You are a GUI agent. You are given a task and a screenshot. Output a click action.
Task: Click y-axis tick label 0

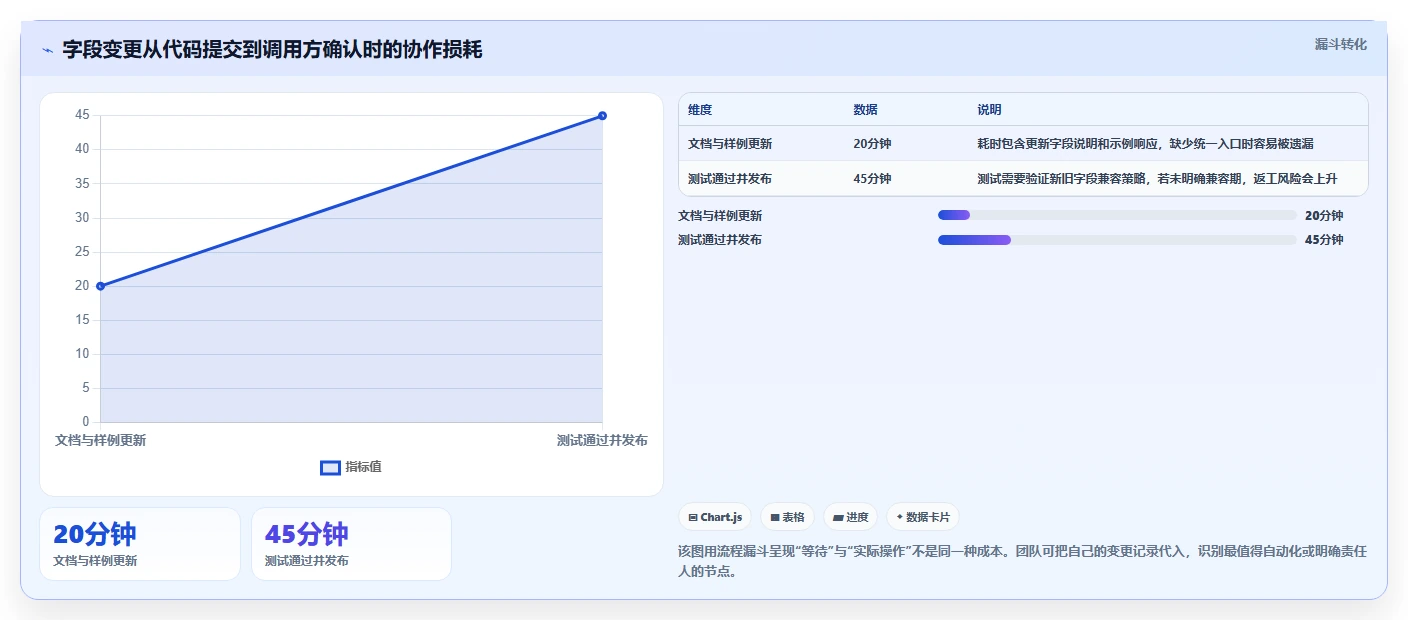click(x=86, y=422)
